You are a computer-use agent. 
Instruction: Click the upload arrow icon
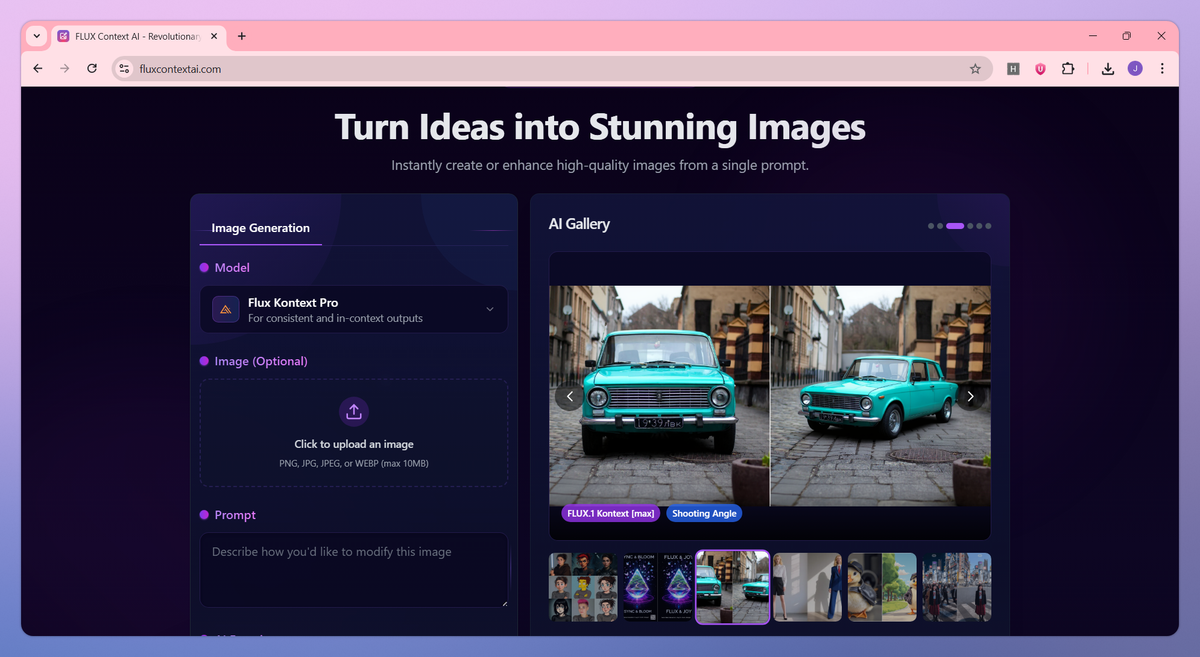(354, 411)
